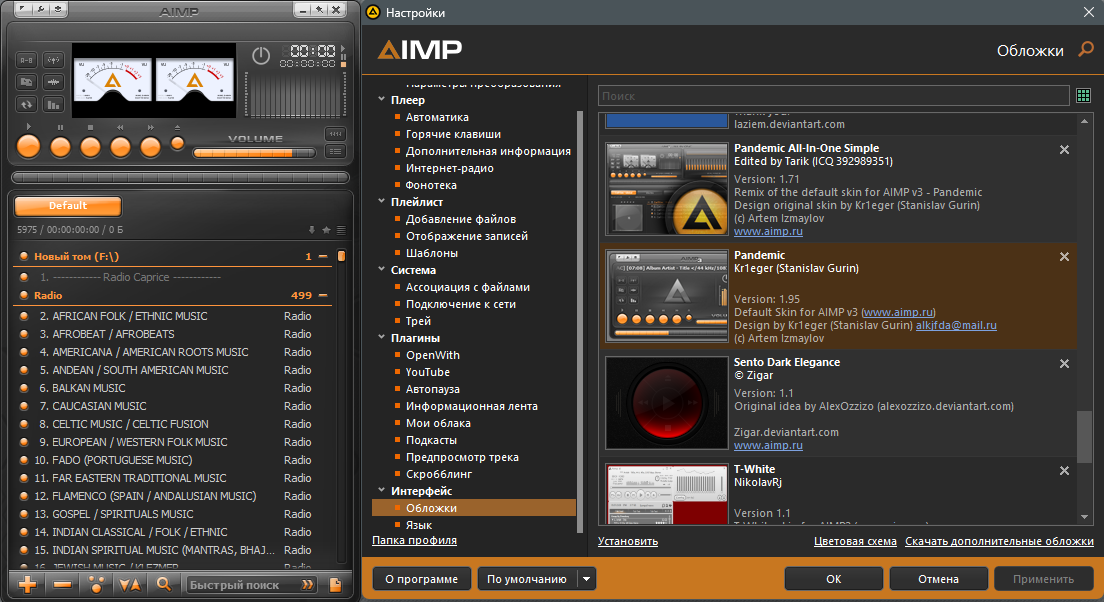Image resolution: width=1104 pixels, height=602 pixels.
Task: Click the add files plus icon
Action: click(x=27, y=584)
